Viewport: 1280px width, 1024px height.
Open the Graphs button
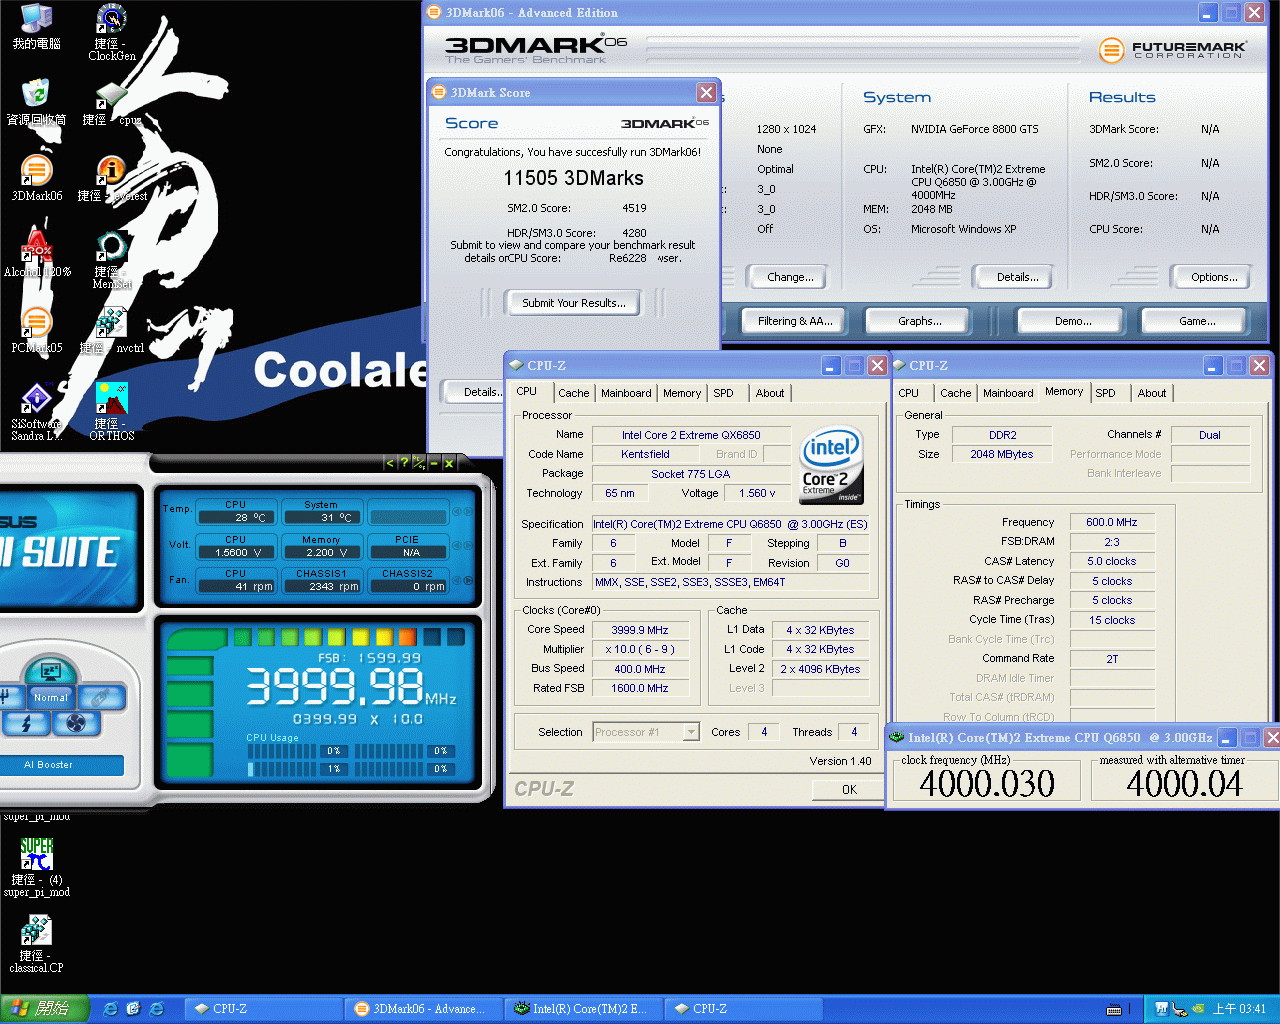(920, 321)
